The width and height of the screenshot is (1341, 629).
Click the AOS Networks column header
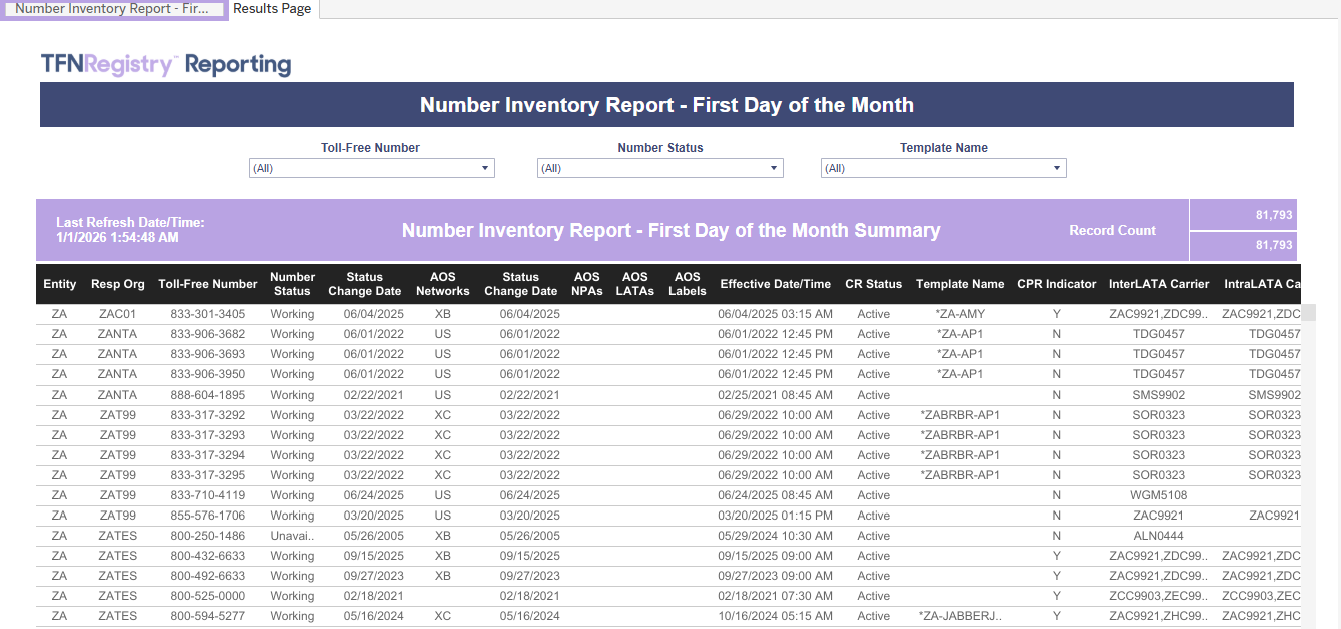tap(443, 284)
